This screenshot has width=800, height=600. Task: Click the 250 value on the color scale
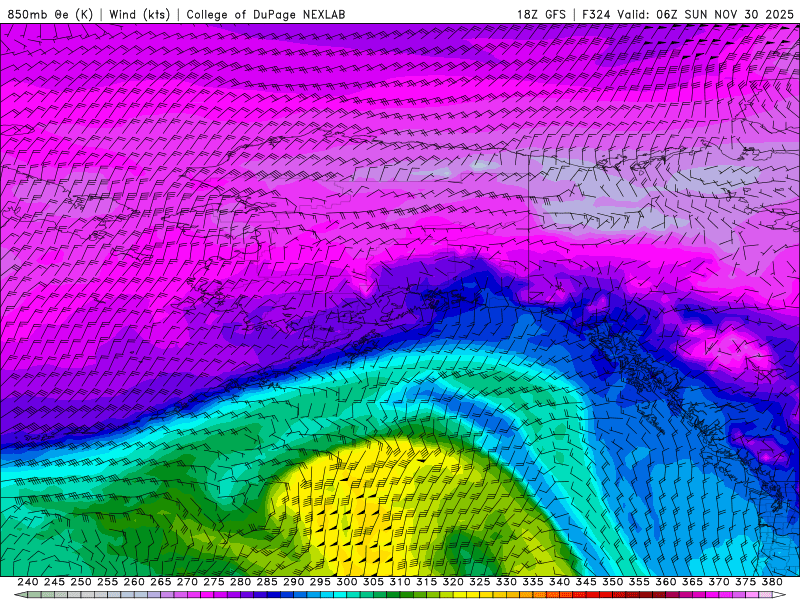81,582
